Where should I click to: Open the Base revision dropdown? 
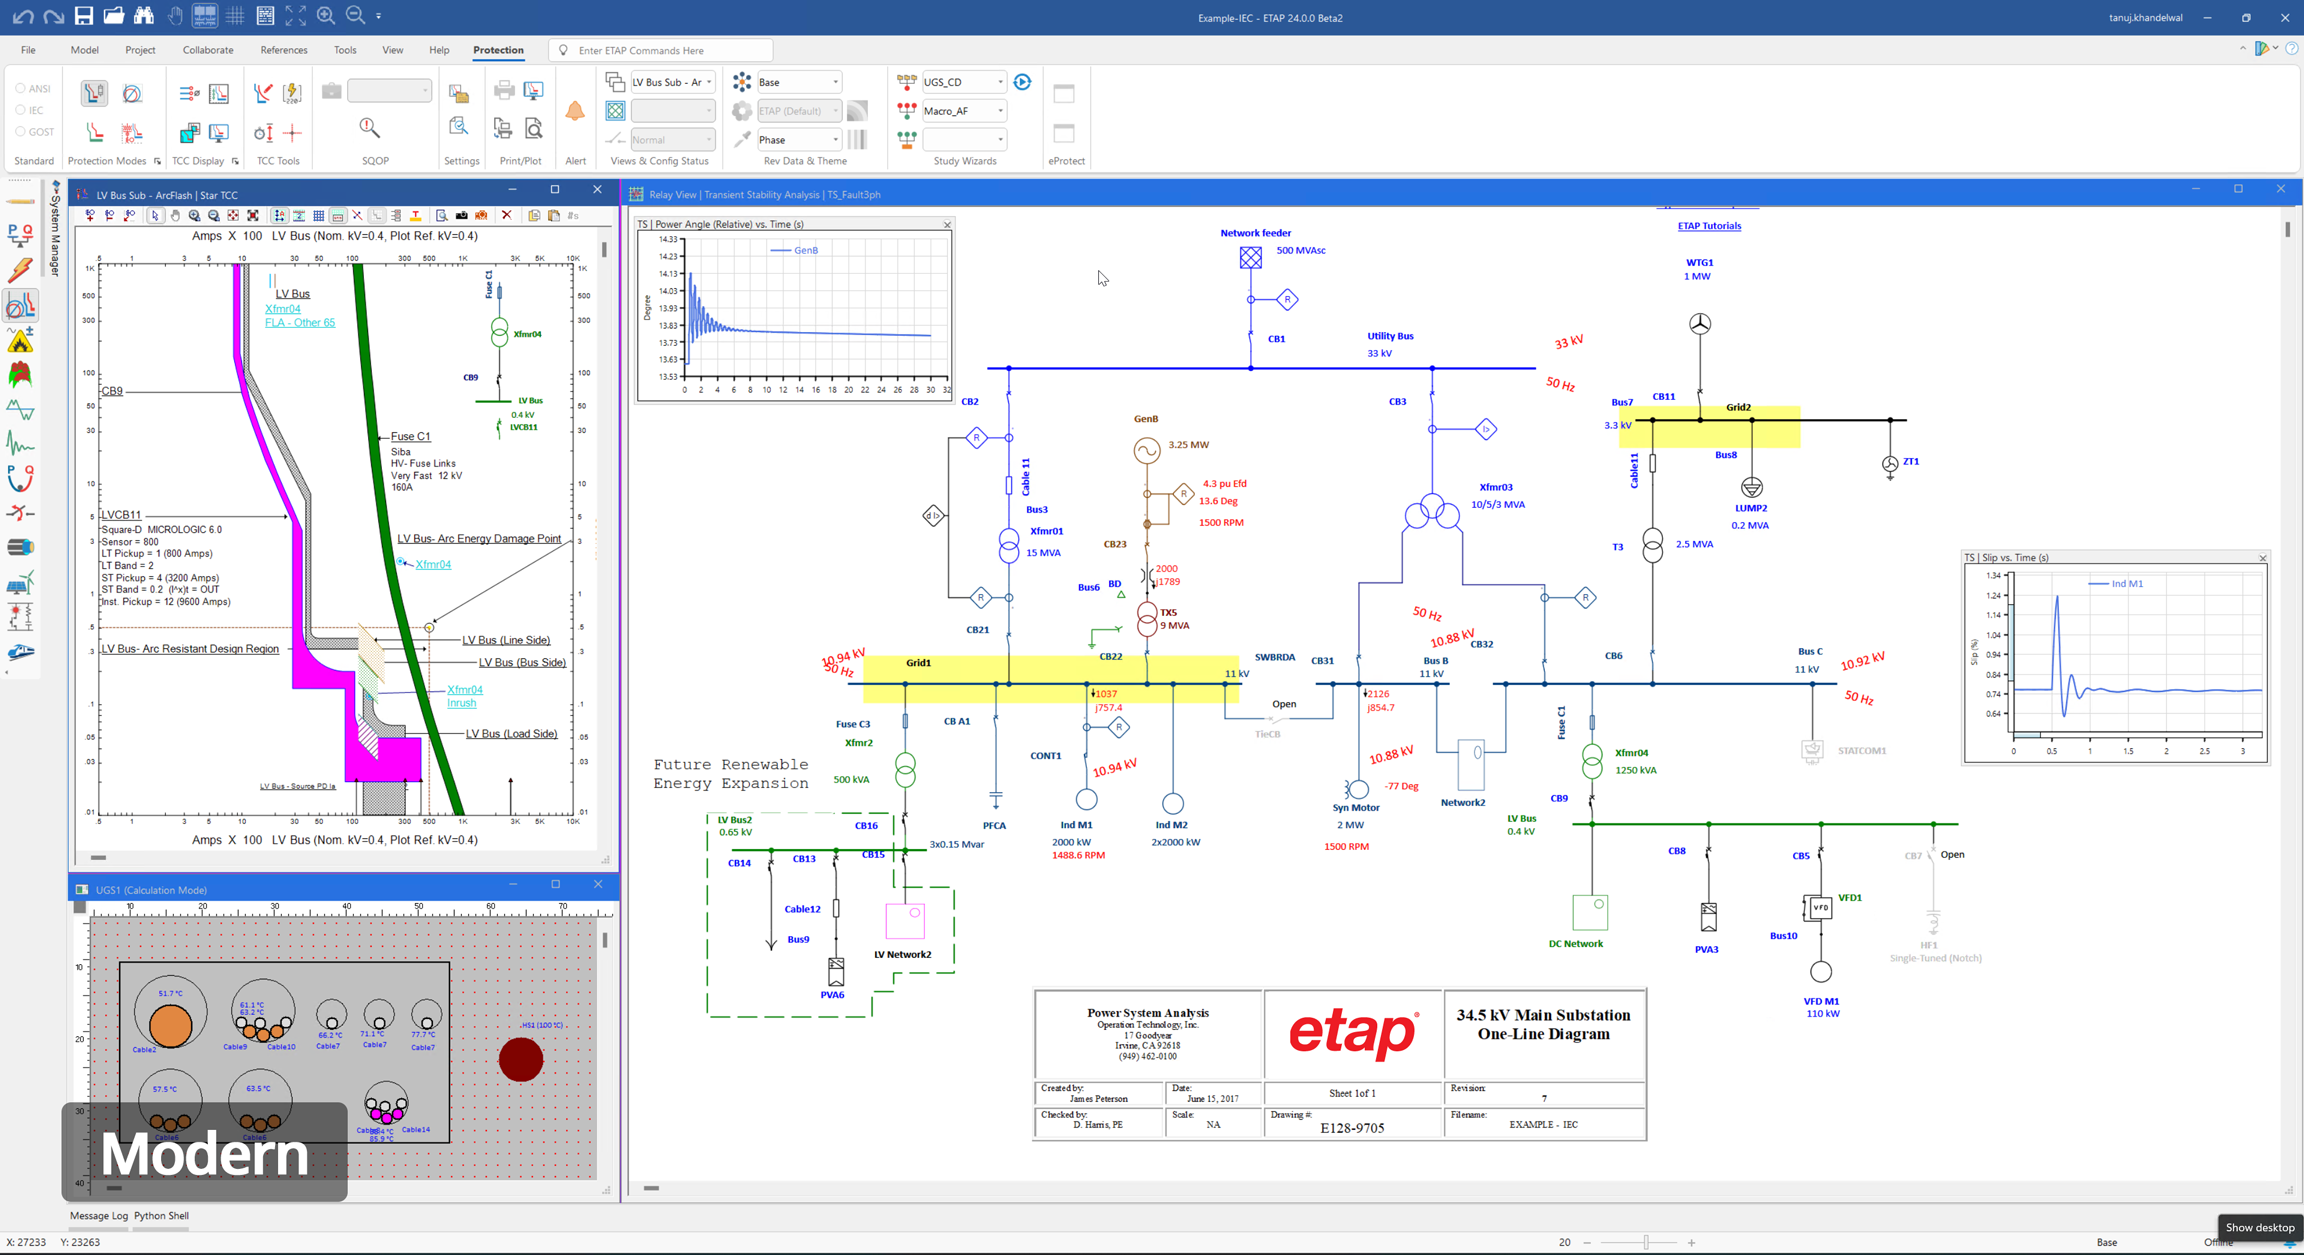tap(835, 82)
